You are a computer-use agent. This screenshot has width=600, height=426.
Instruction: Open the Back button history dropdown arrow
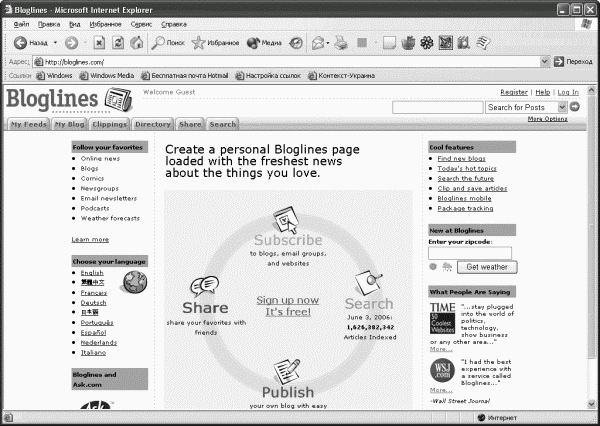(x=55, y=42)
